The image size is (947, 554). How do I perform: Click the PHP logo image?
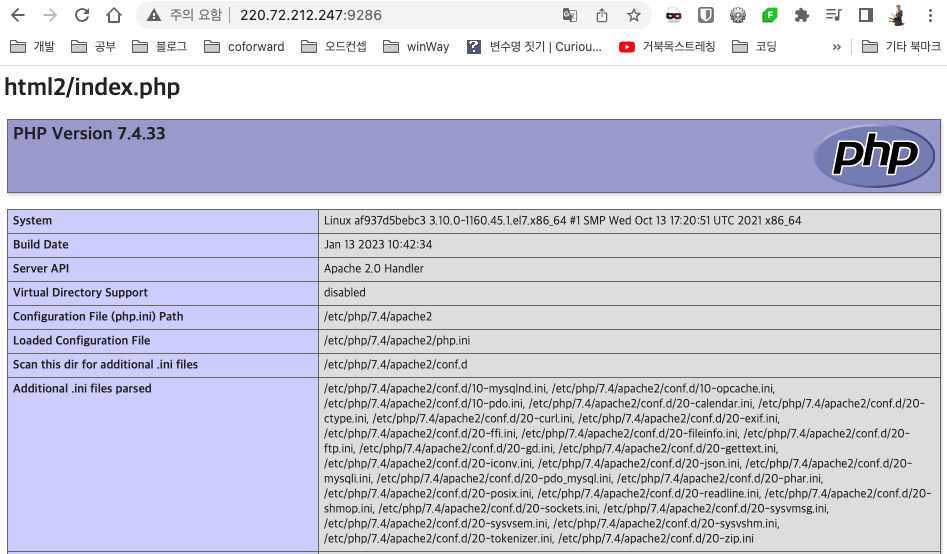[875, 155]
